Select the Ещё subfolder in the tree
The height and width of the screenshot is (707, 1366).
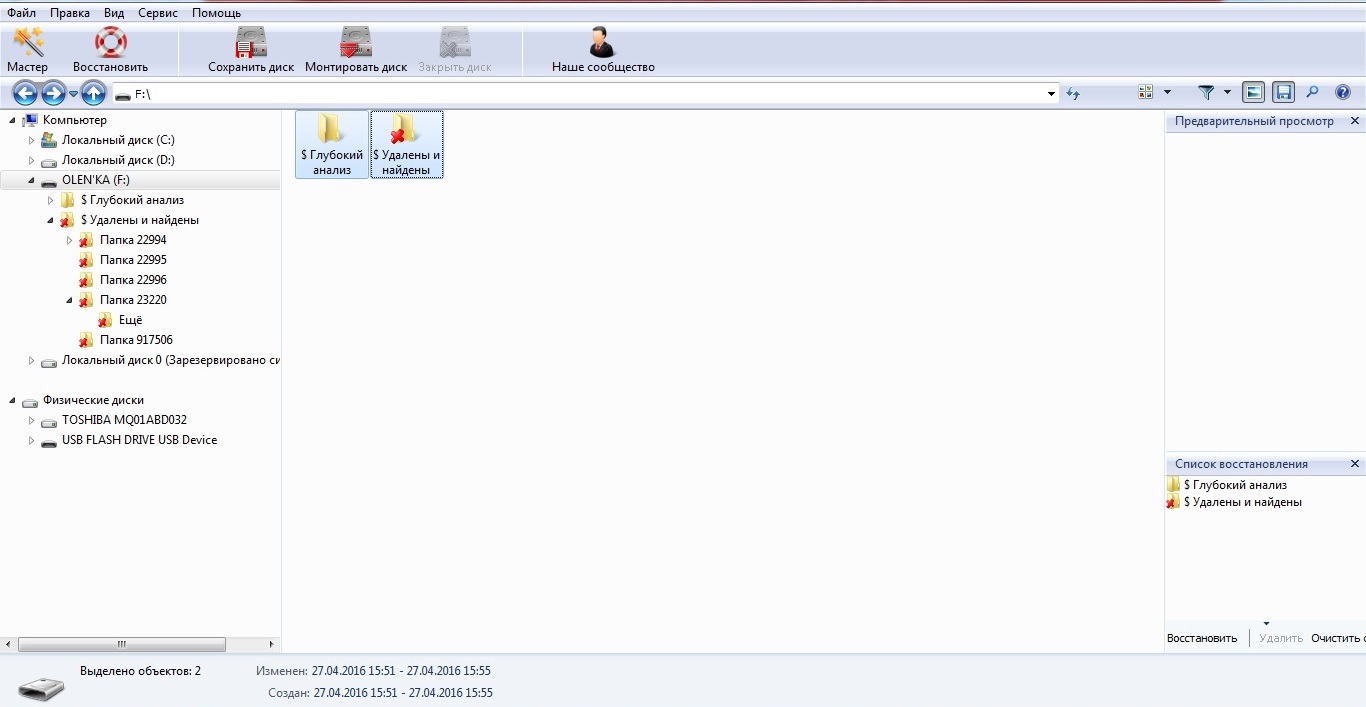pyautogui.click(x=130, y=320)
